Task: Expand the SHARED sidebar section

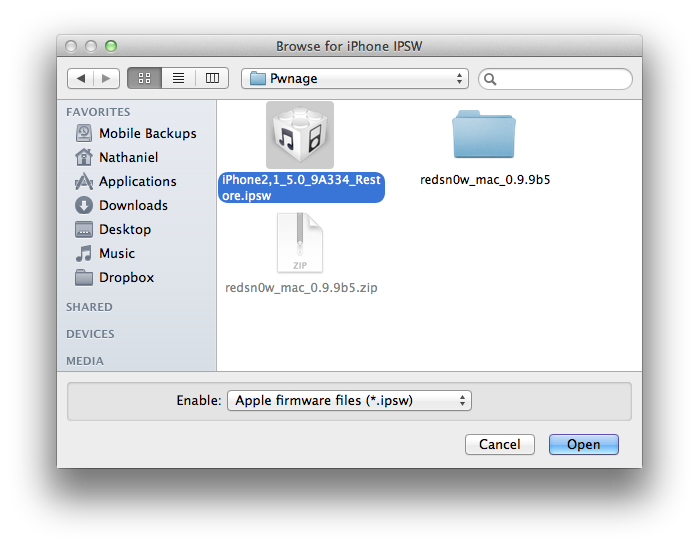Action: point(89,307)
